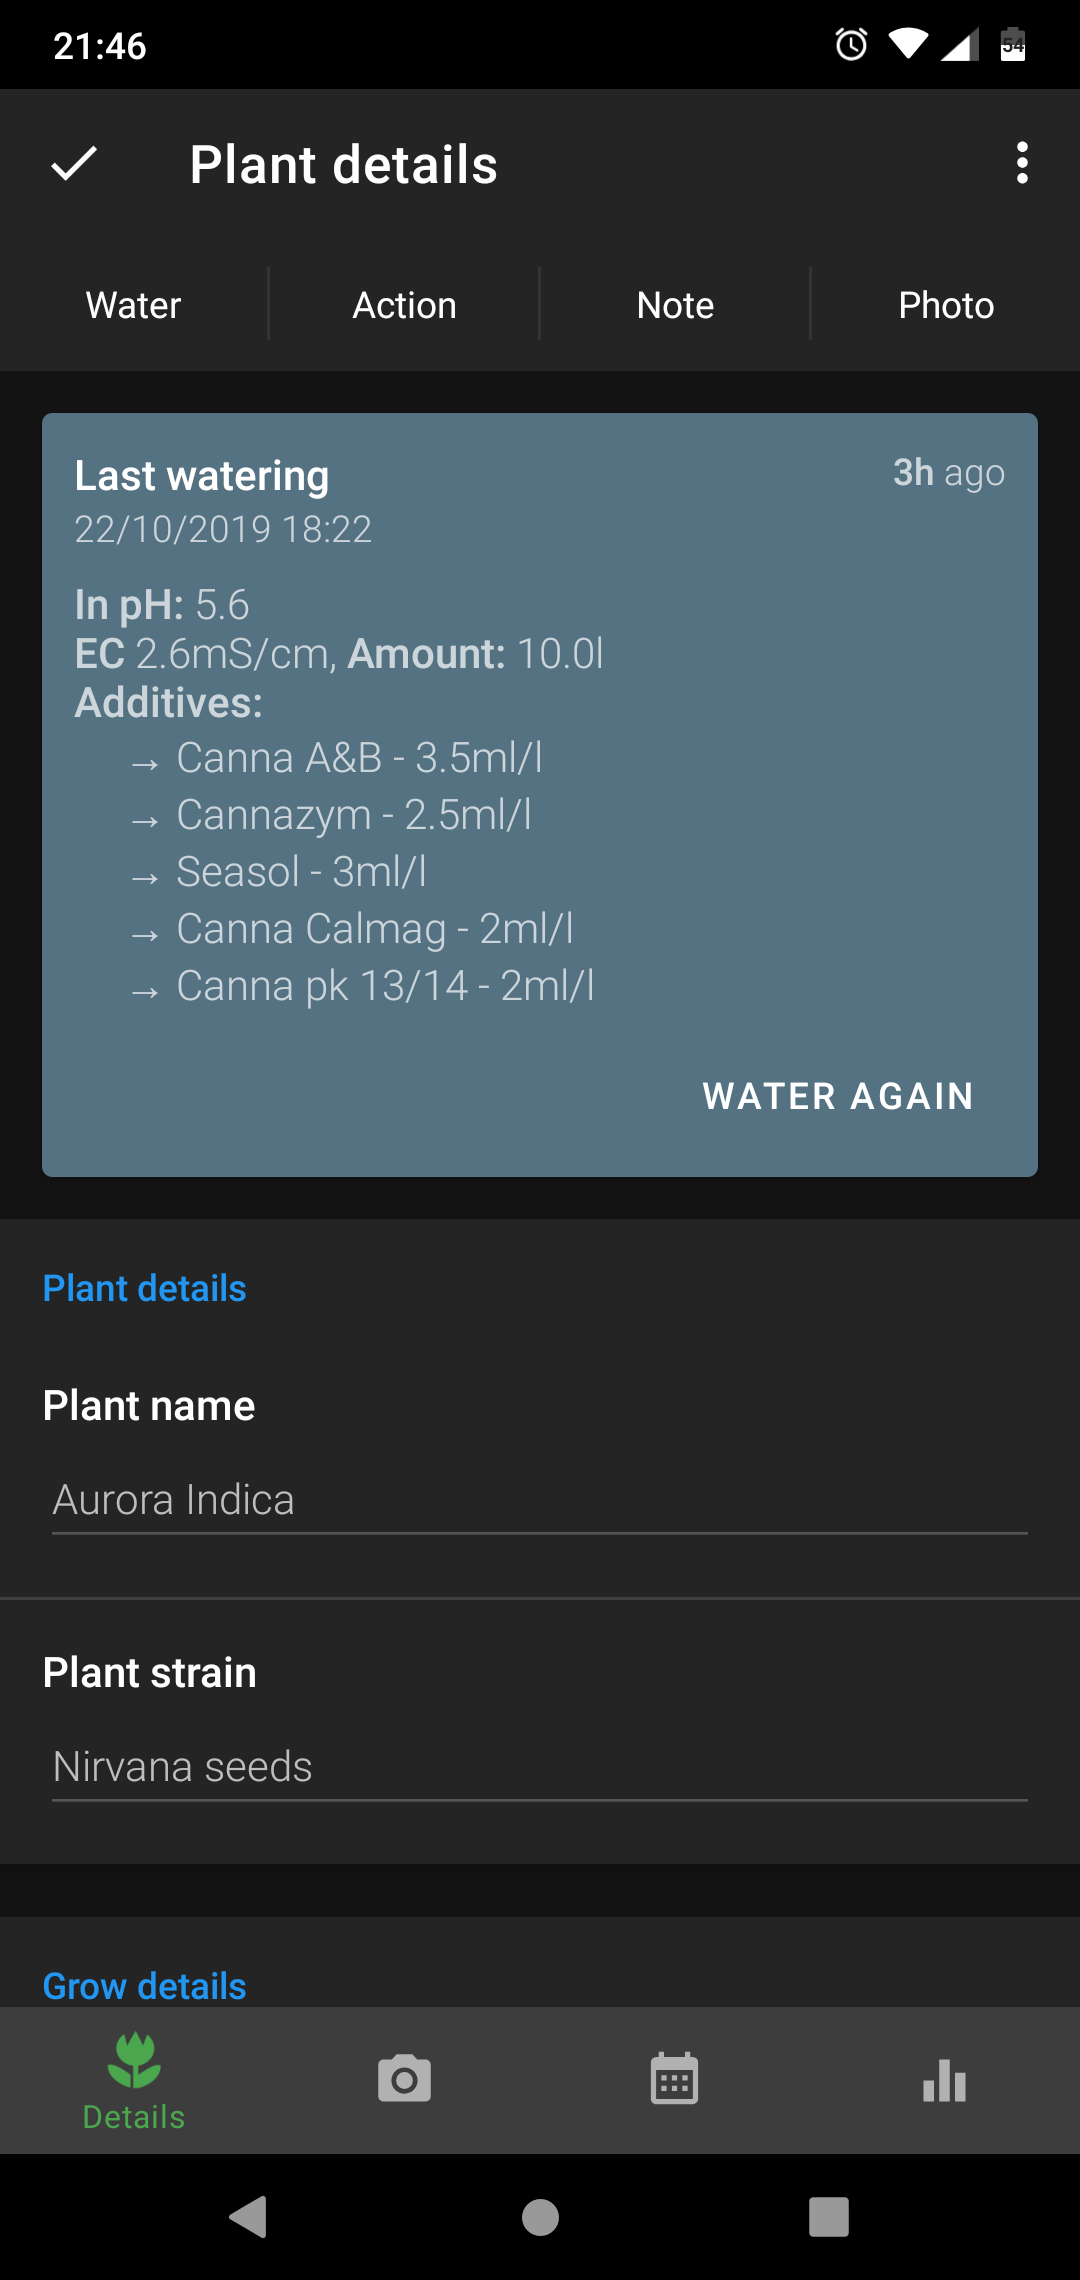The width and height of the screenshot is (1080, 2280).
Task: Select the Action quick action
Action: [404, 306]
